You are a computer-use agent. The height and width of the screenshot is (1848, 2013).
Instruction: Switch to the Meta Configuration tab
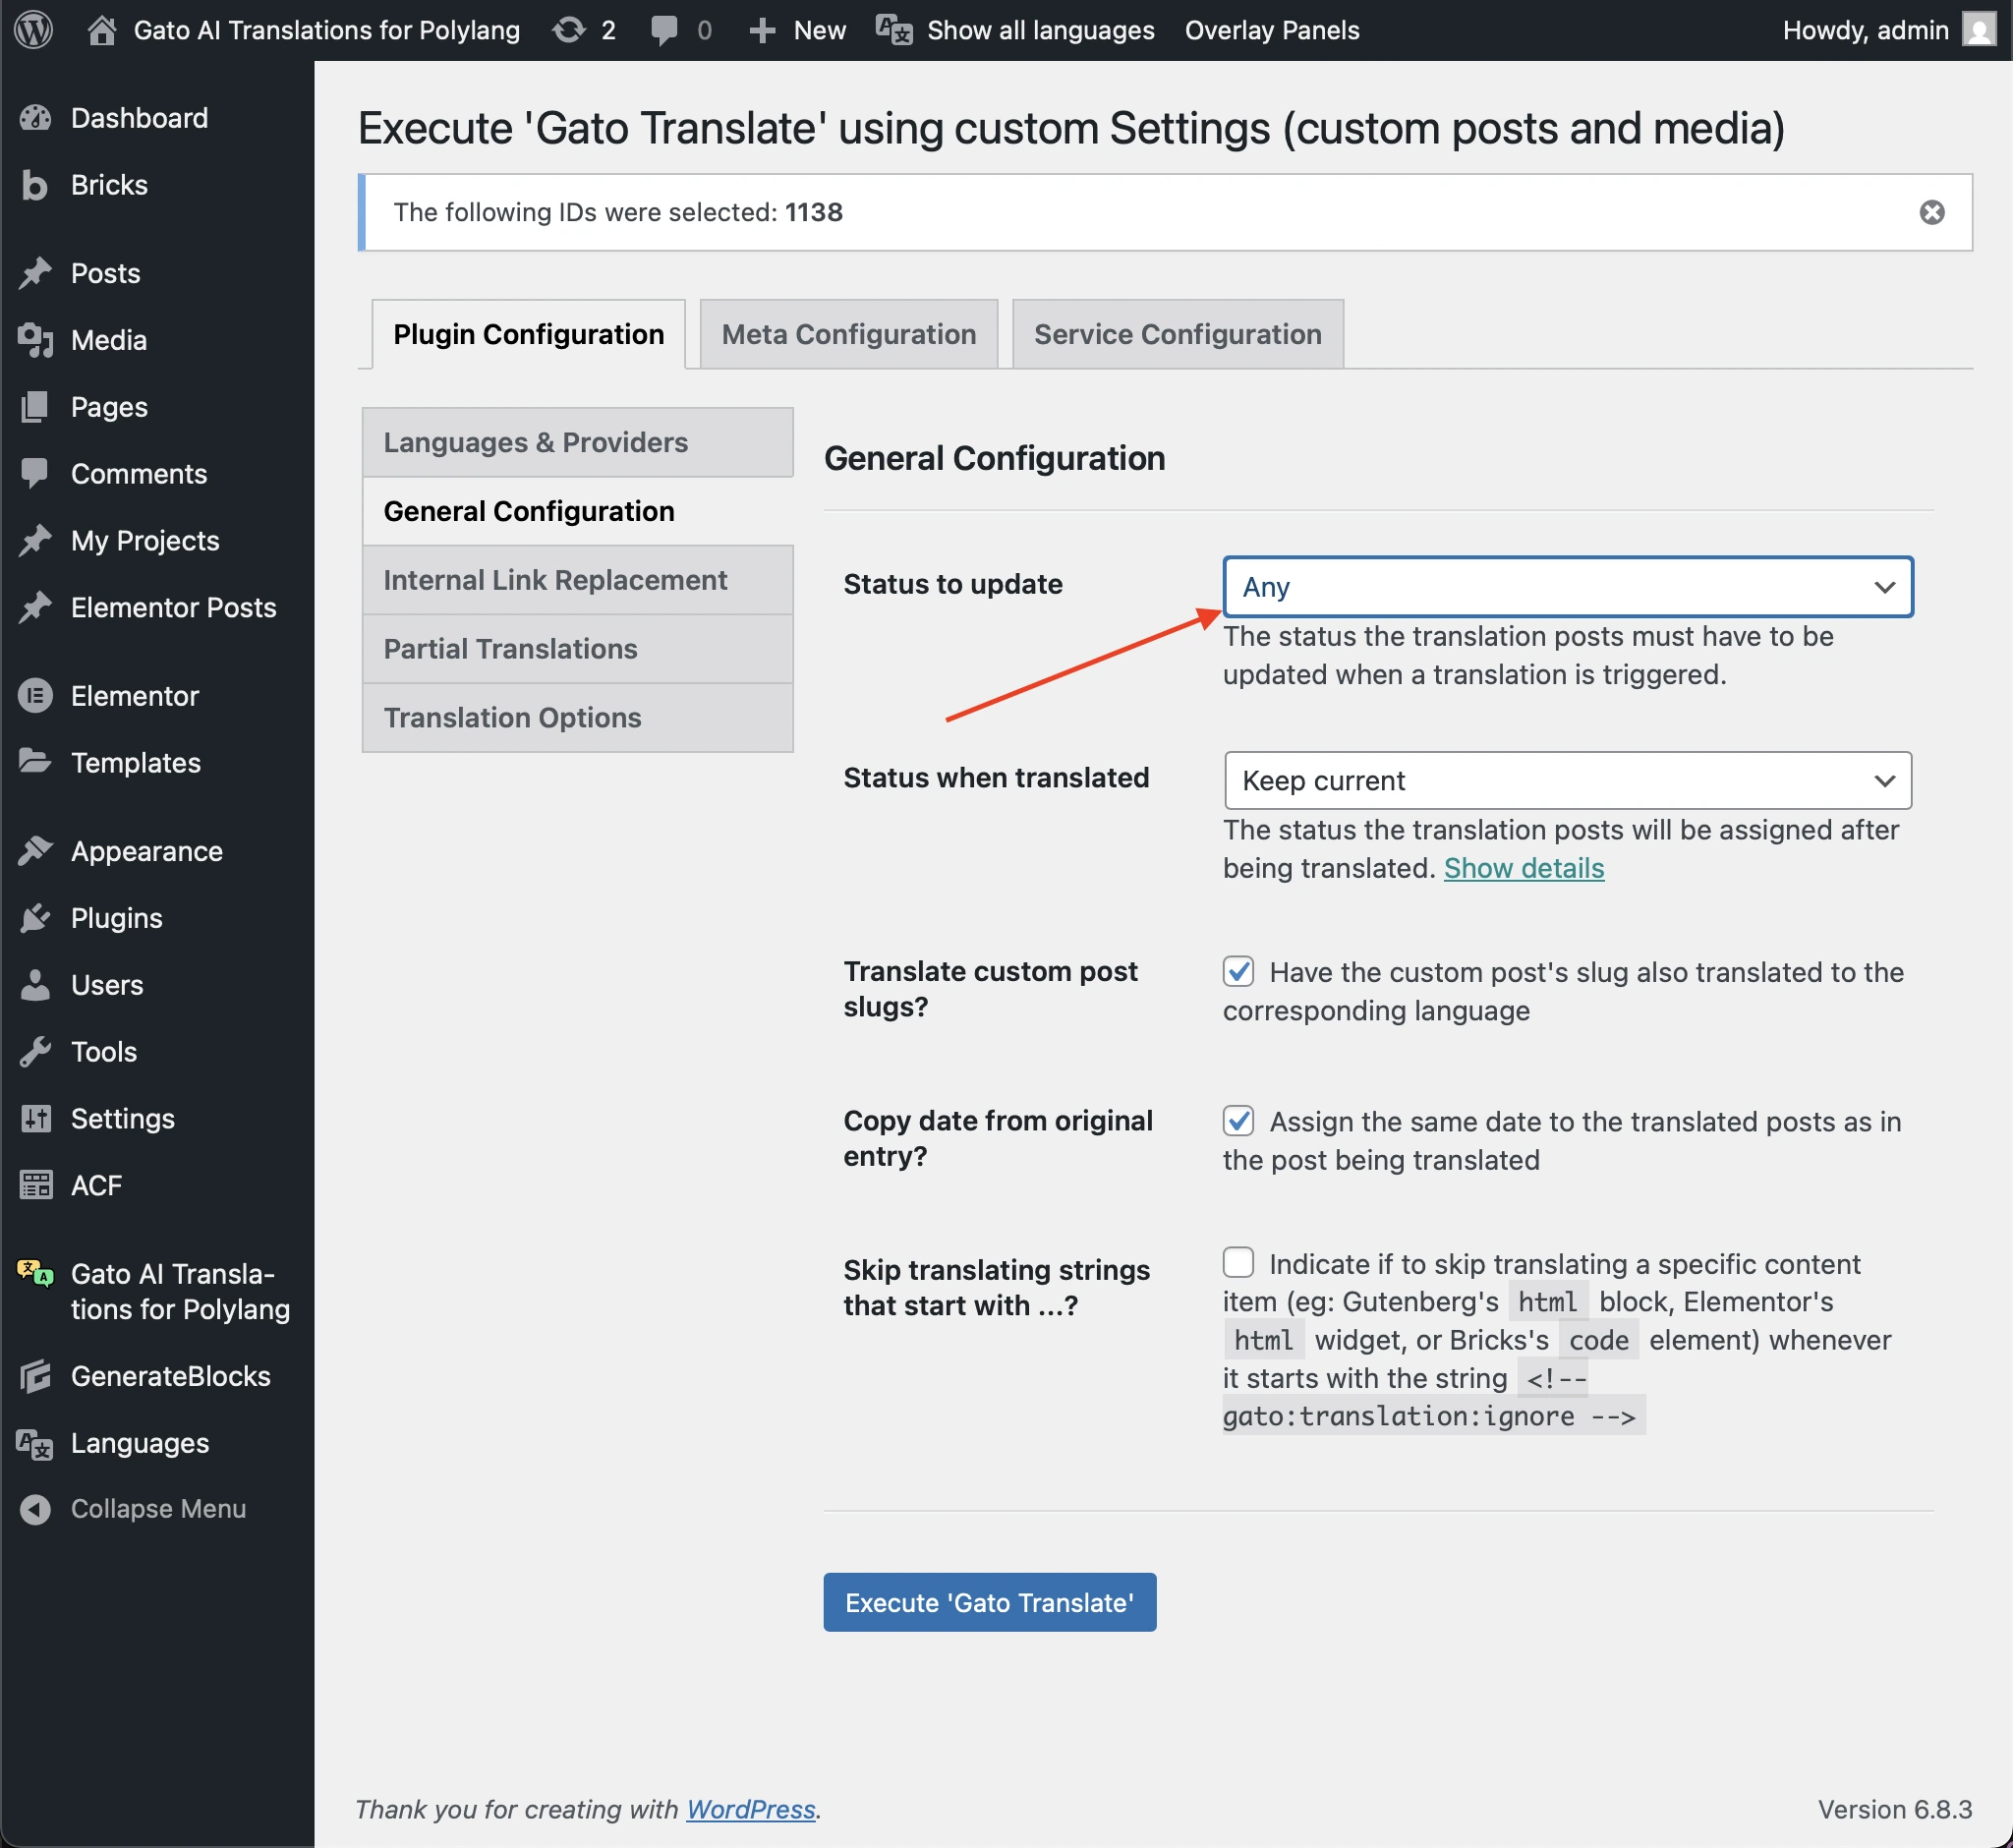click(848, 333)
